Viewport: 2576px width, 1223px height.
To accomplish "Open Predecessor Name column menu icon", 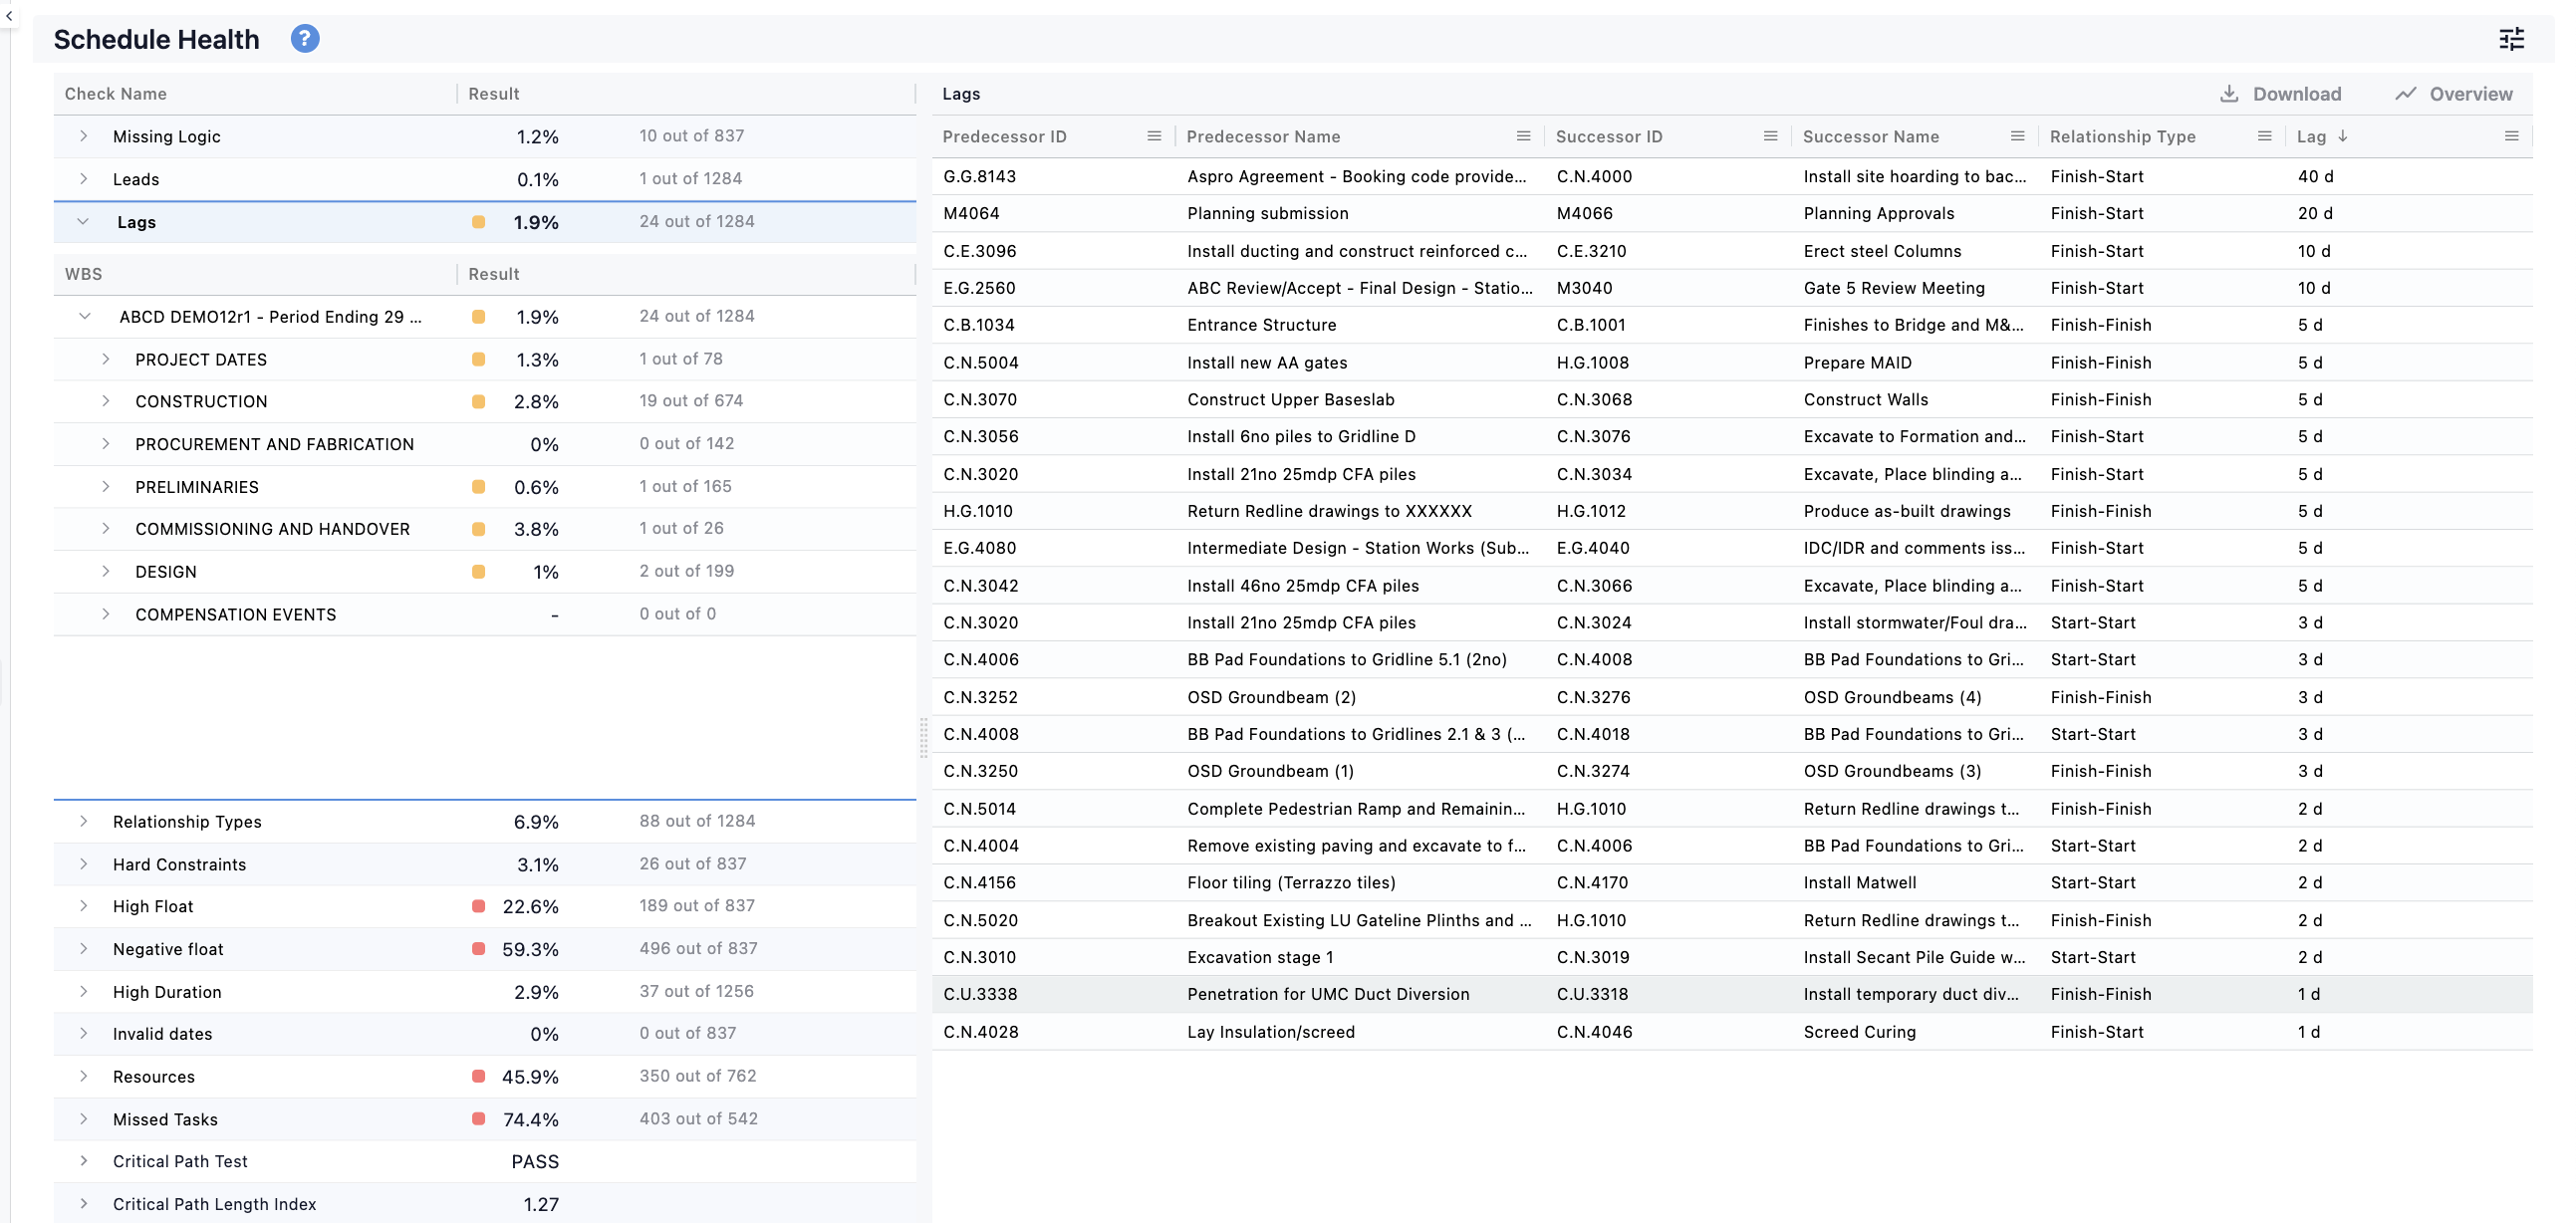I will coord(1523,136).
